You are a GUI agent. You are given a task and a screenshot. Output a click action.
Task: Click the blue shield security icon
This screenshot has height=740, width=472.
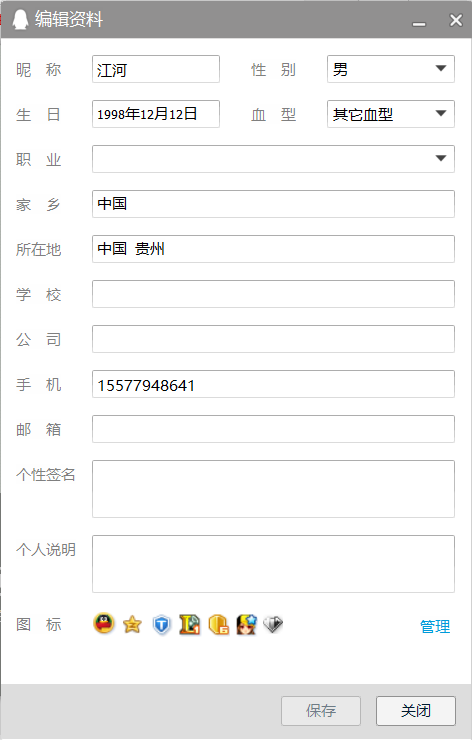click(x=161, y=625)
